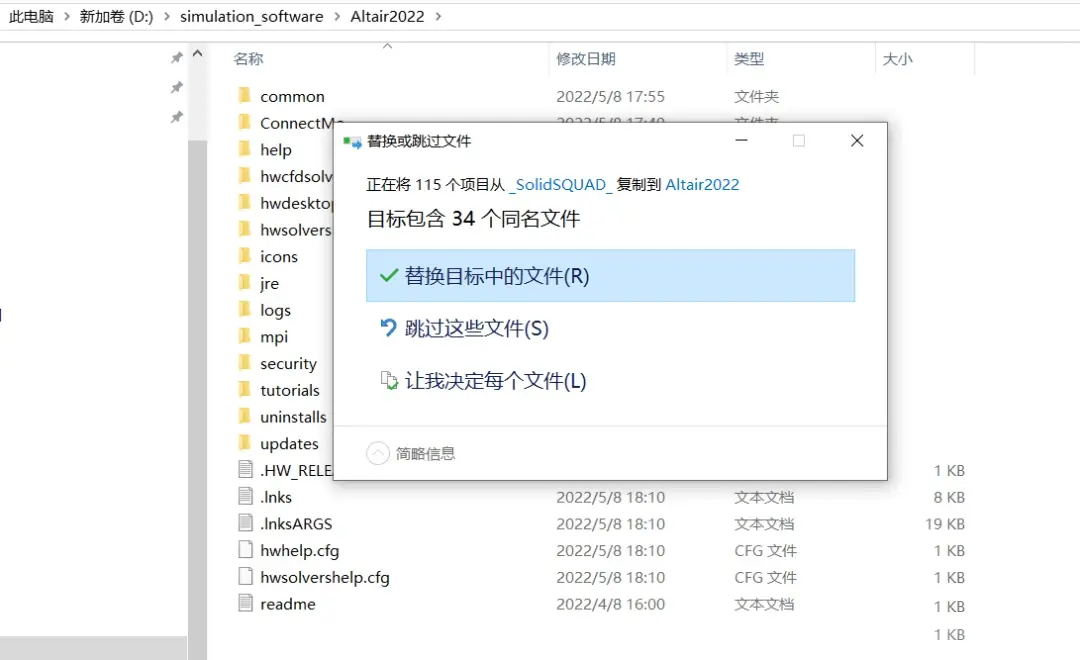Expand the chevron after simulation_software
The image size is (1080, 660).
(x=337, y=17)
